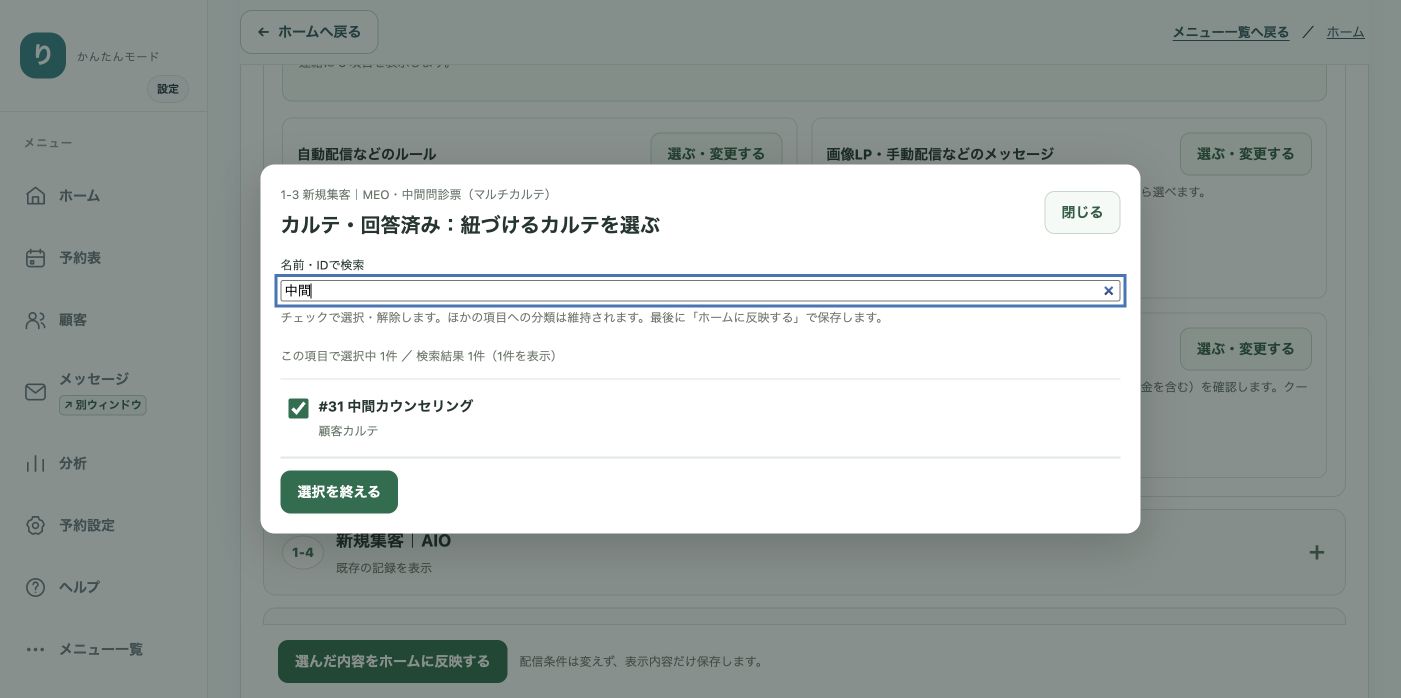Click the green app logo icon

click(x=43, y=56)
